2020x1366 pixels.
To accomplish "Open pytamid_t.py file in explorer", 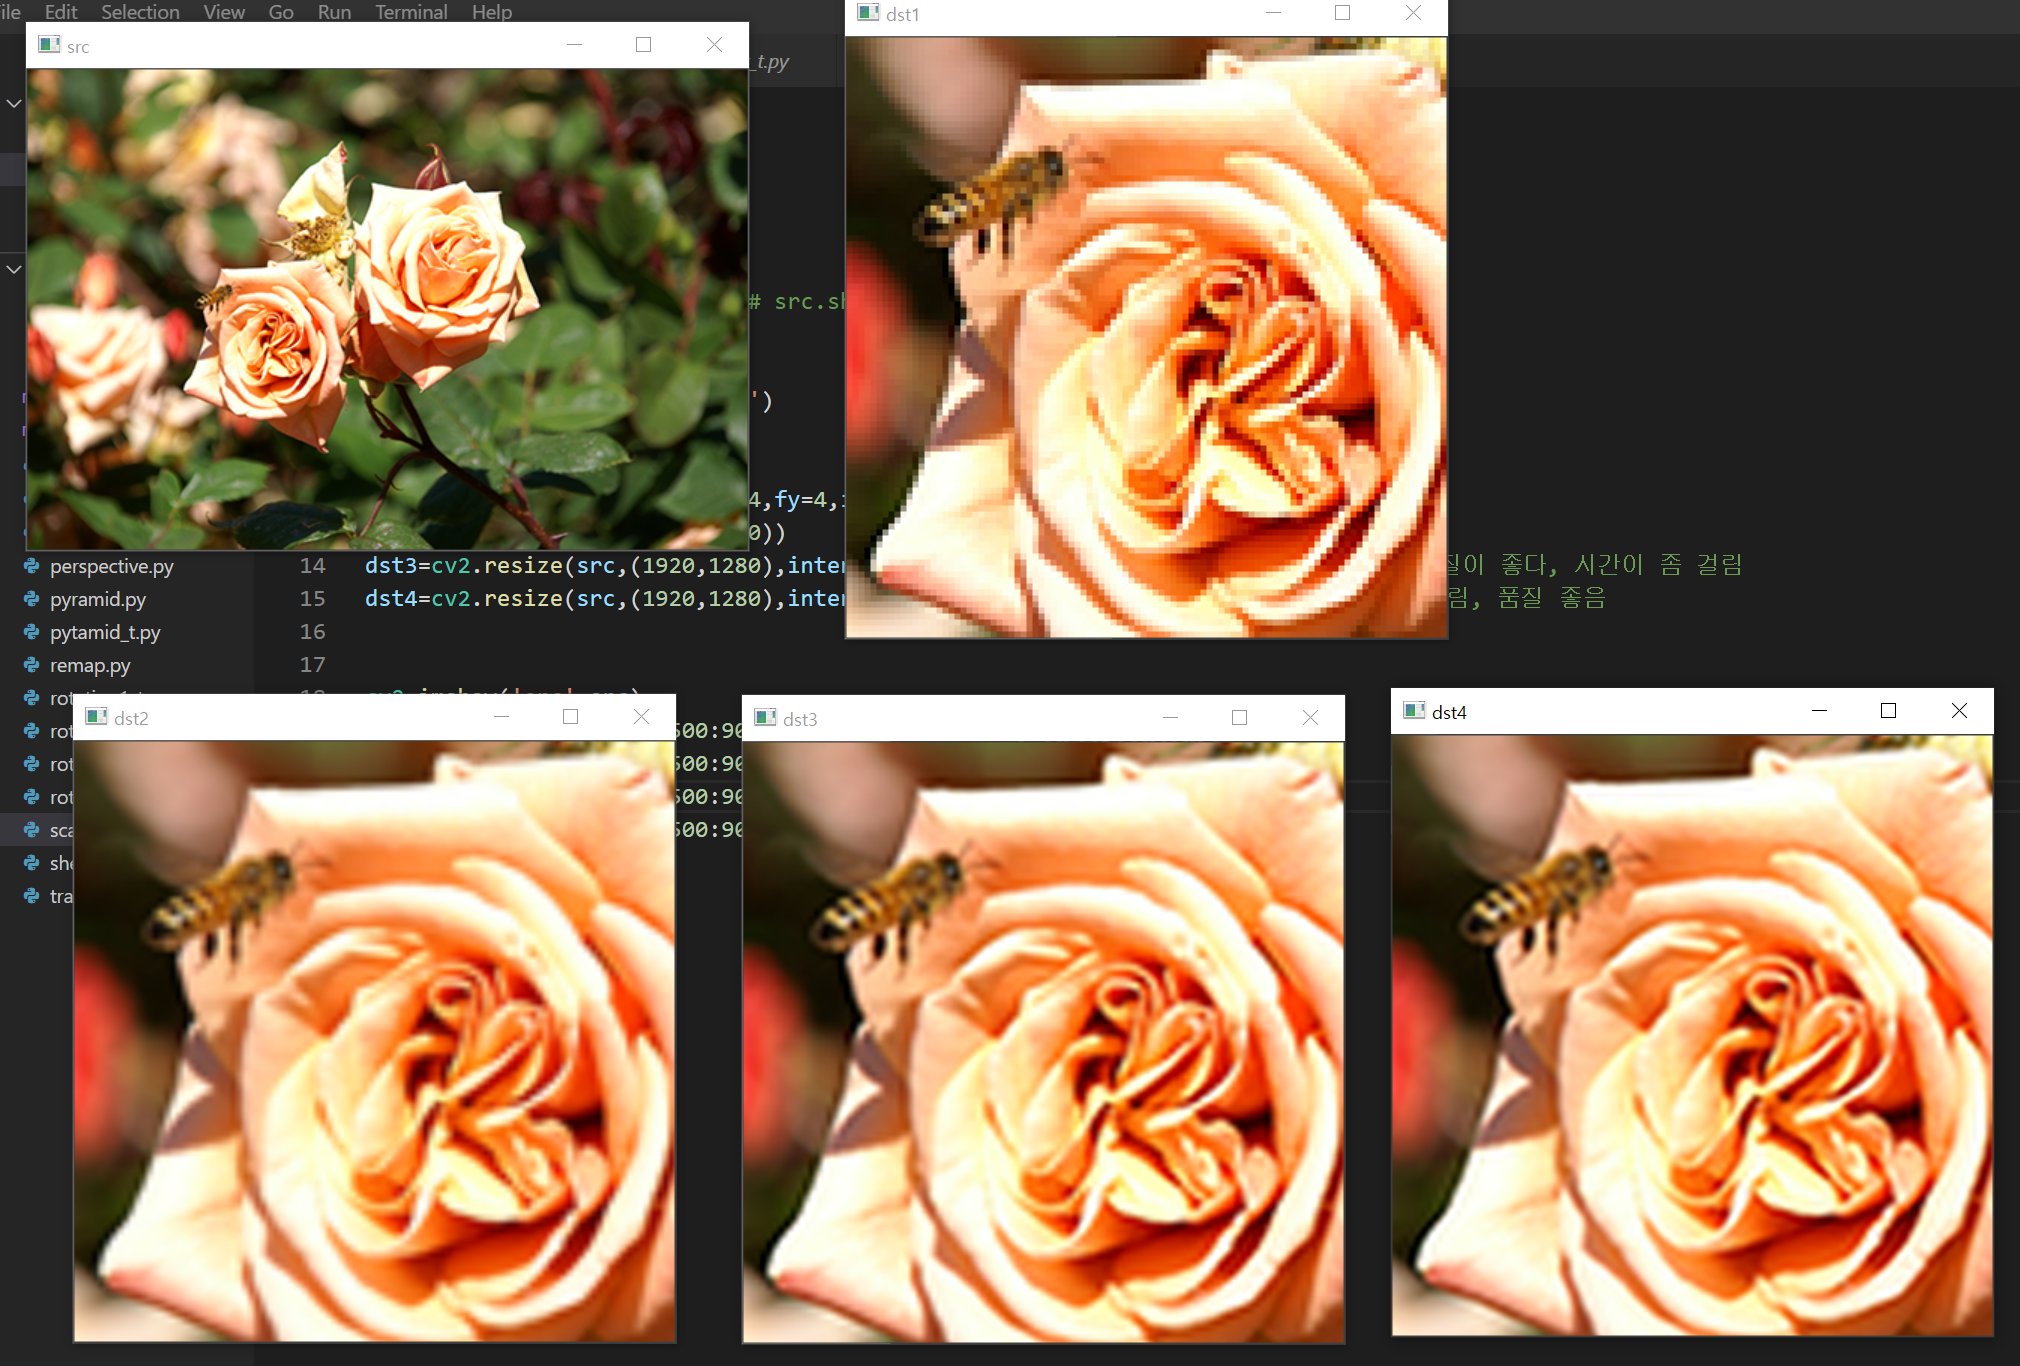I will 105,632.
